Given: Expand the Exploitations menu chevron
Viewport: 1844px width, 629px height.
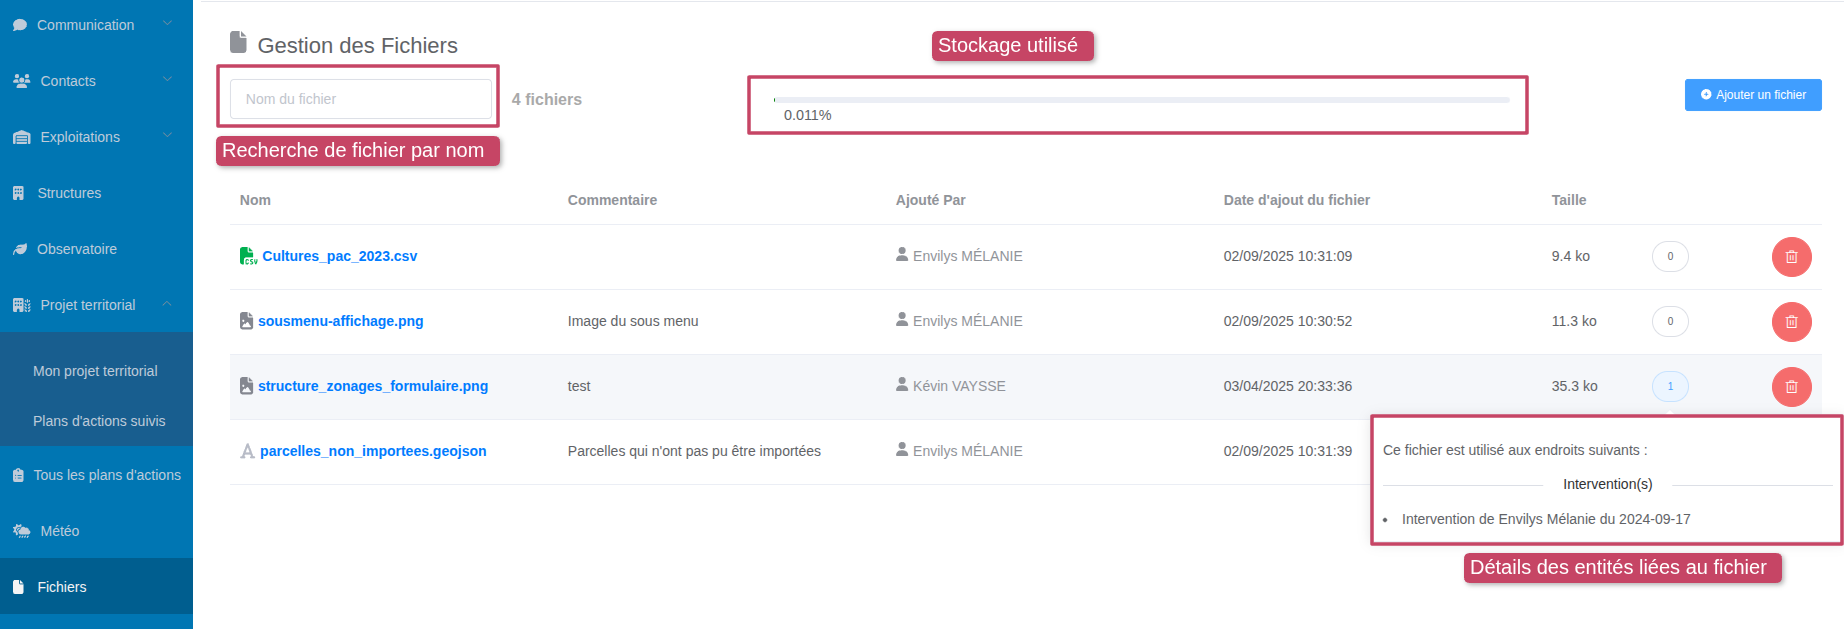Looking at the screenshot, I should (167, 136).
